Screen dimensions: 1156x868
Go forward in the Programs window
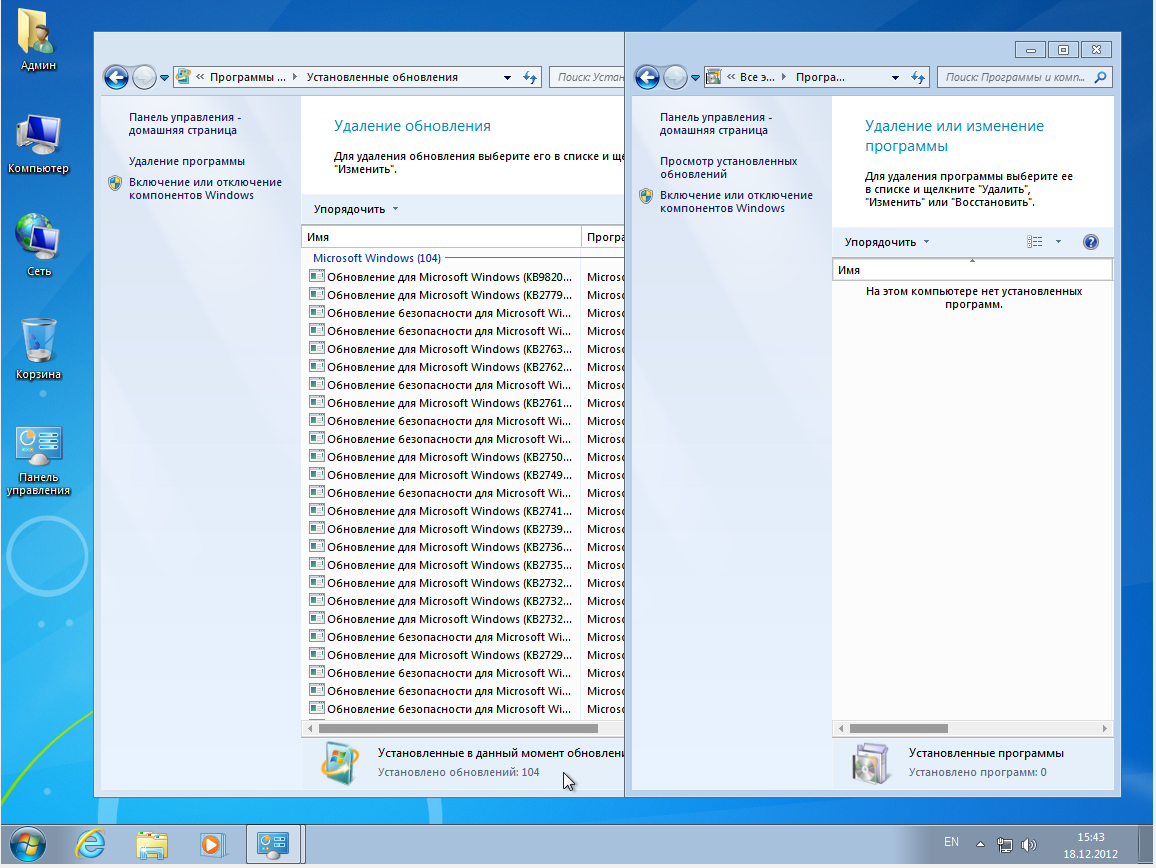tap(675, 77)
